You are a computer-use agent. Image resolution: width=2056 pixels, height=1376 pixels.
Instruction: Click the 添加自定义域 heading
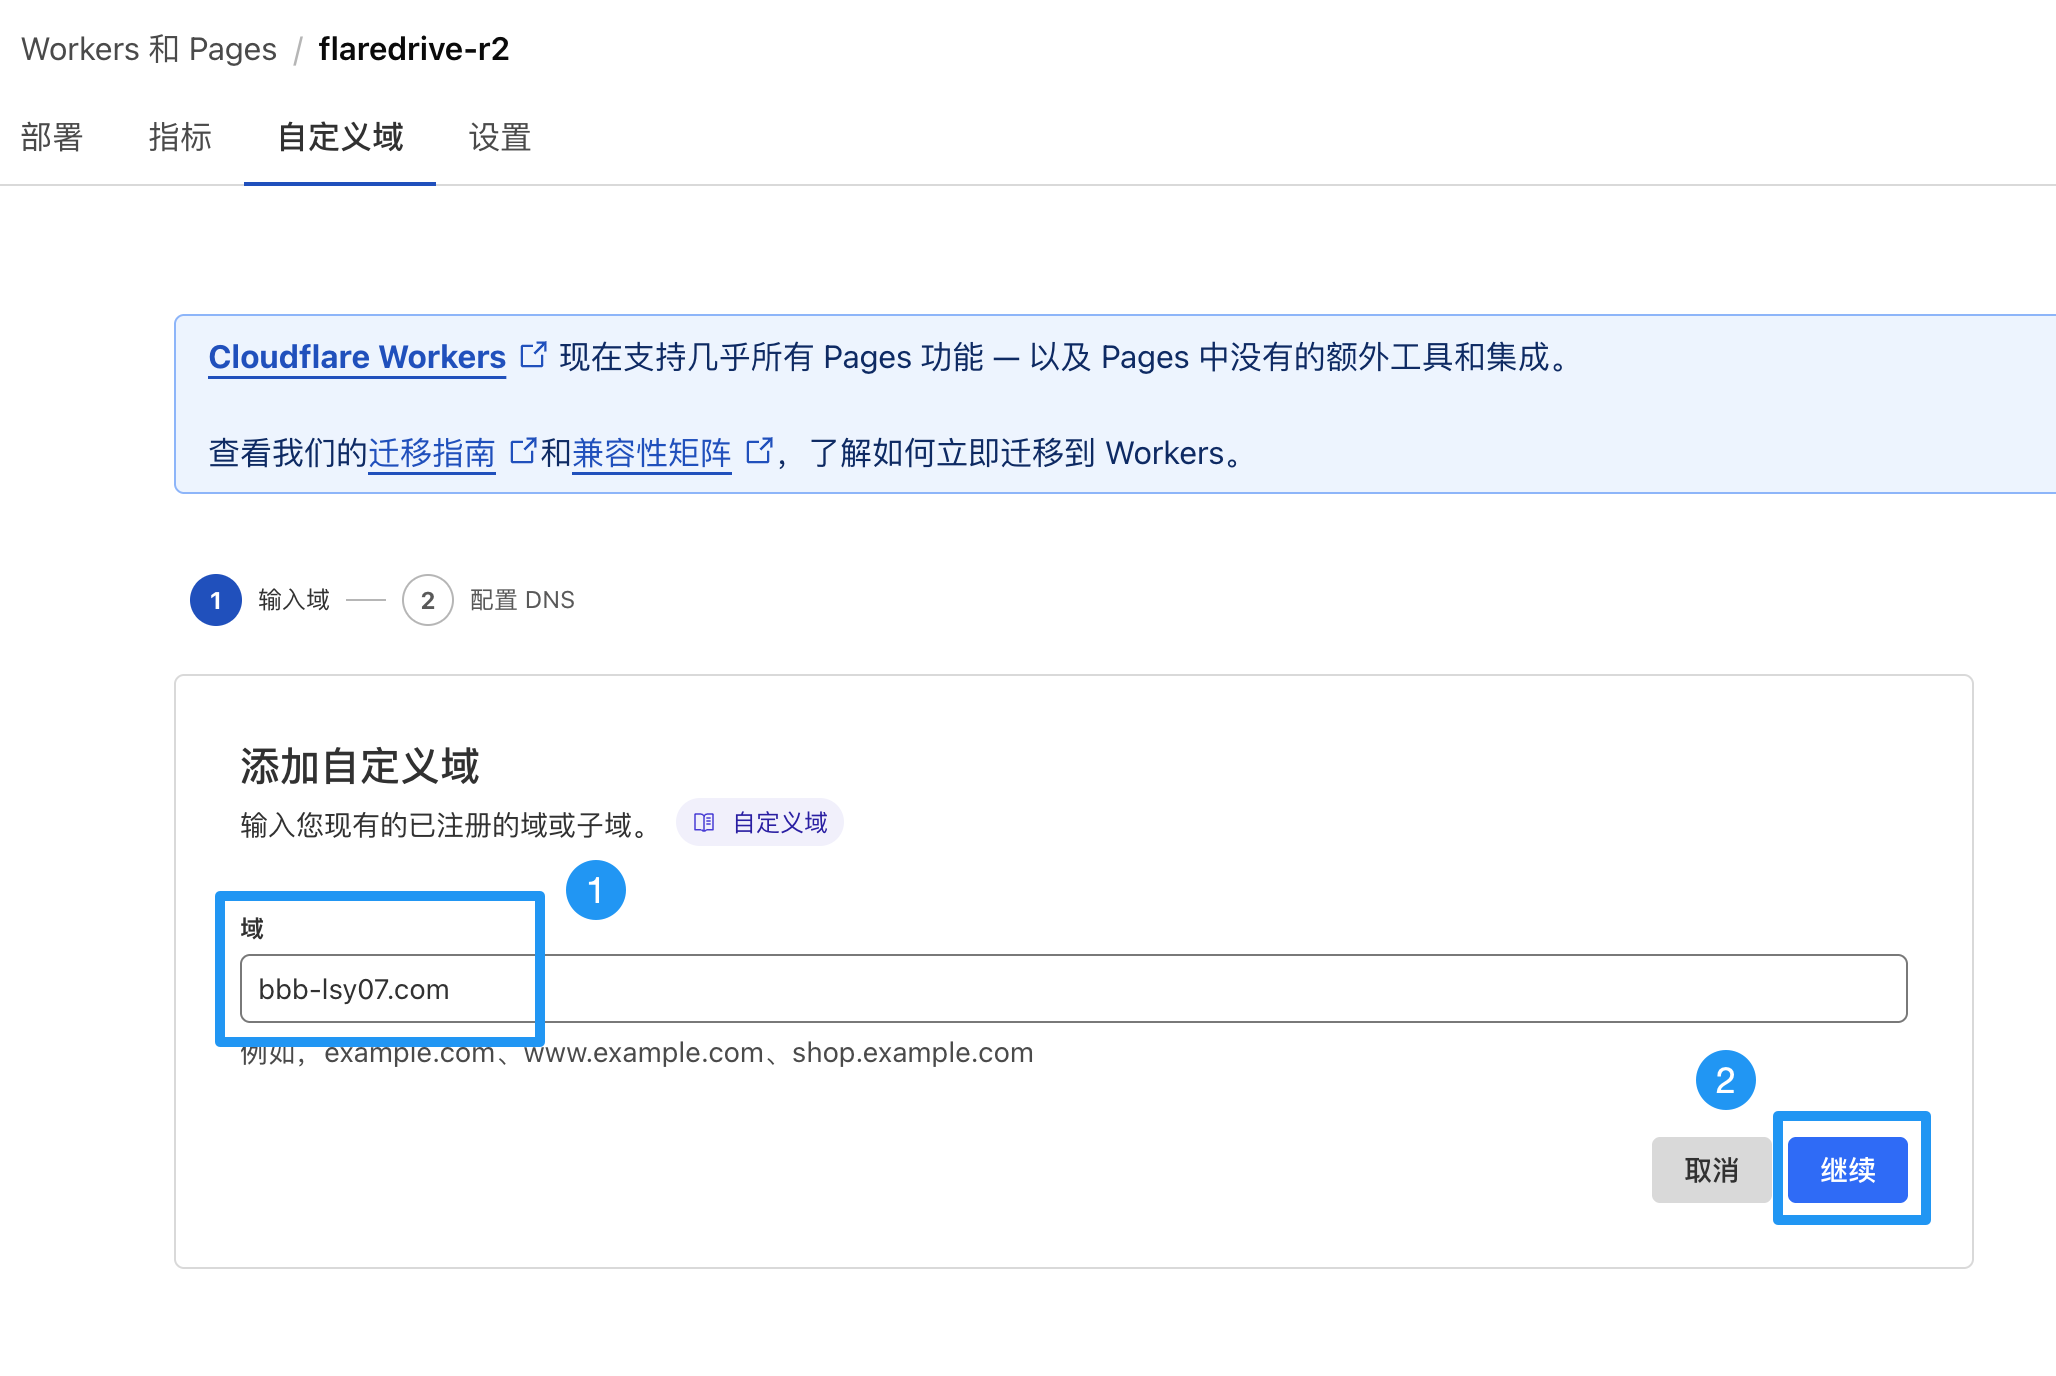click(360, 767)
